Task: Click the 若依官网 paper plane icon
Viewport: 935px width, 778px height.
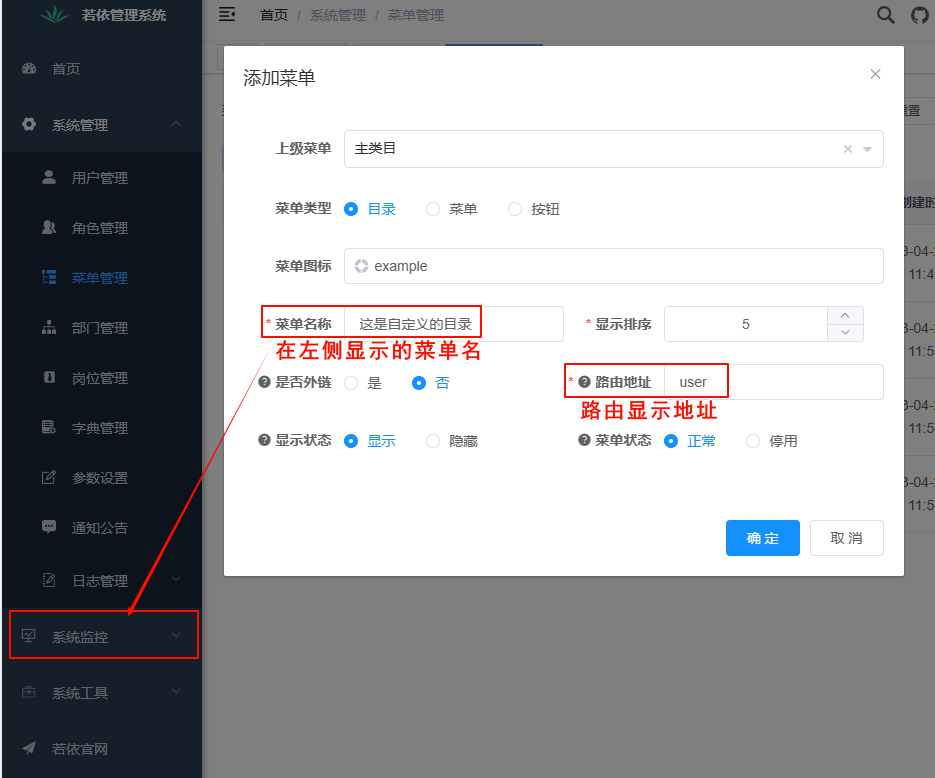Action: 29,748
